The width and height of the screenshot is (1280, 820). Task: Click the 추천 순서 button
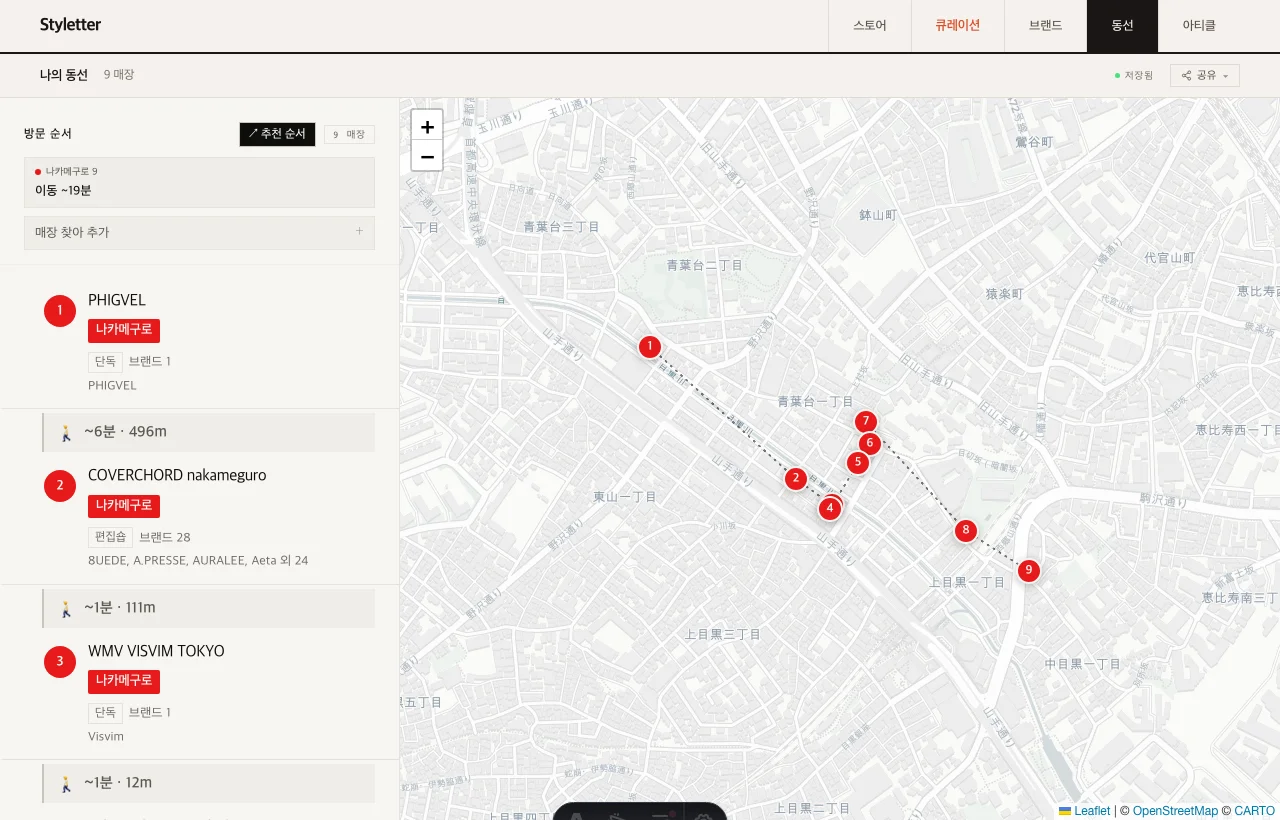(277, 134)
